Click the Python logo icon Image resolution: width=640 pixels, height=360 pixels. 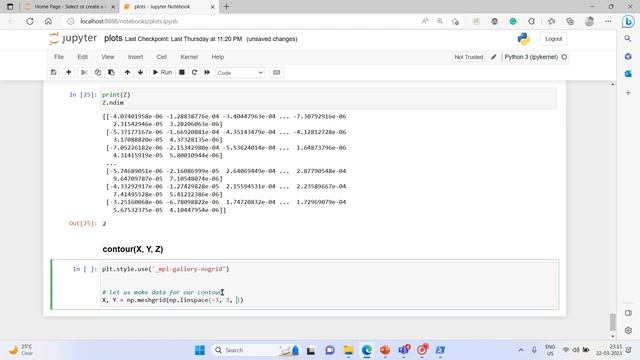(x=523, y=39)
